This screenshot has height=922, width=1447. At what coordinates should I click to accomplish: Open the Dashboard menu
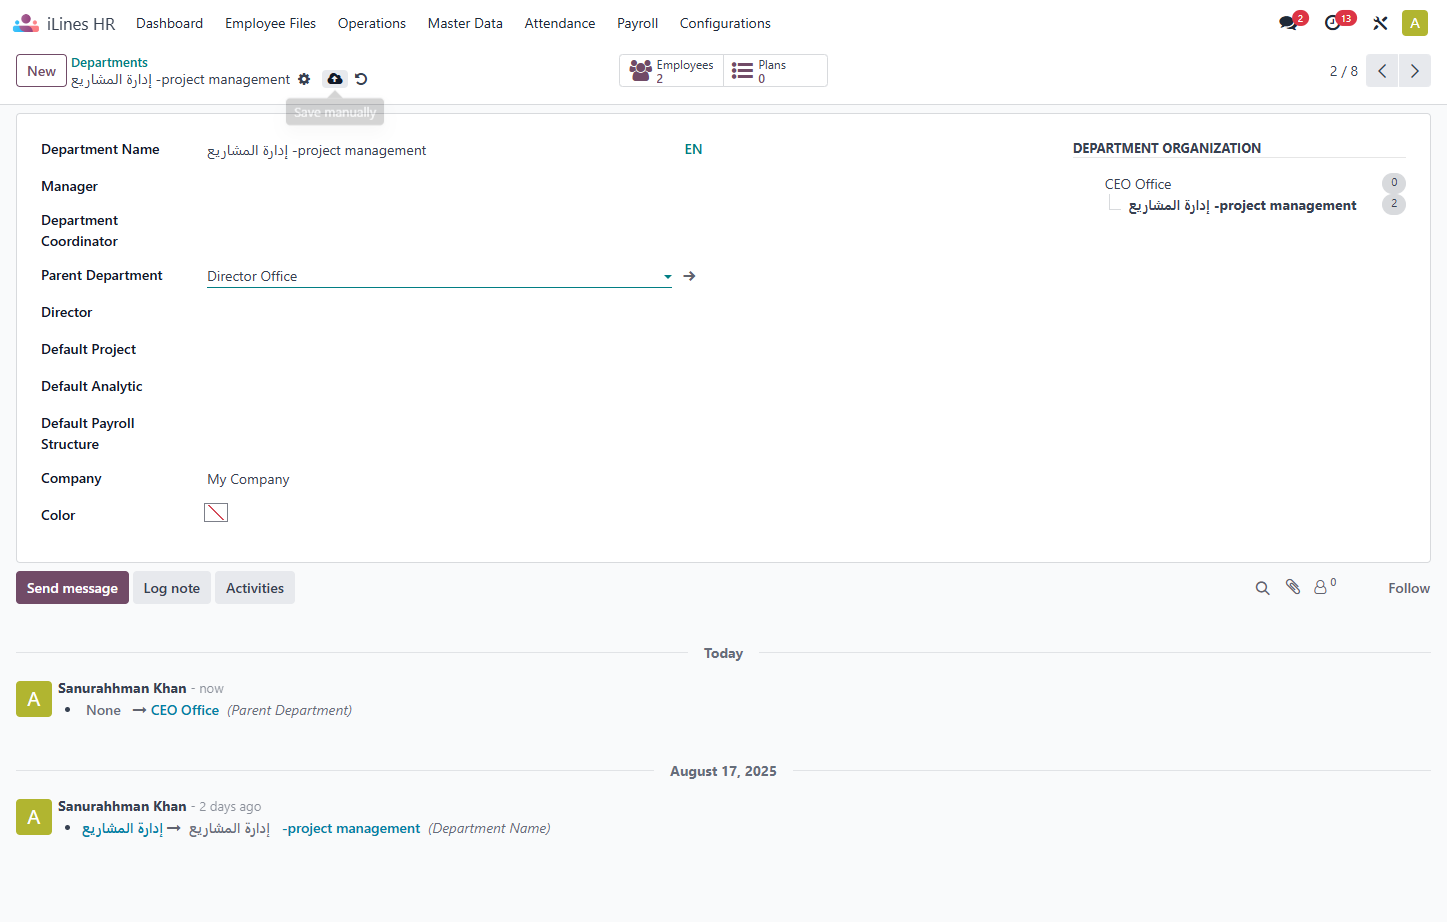tap(170, 23)
